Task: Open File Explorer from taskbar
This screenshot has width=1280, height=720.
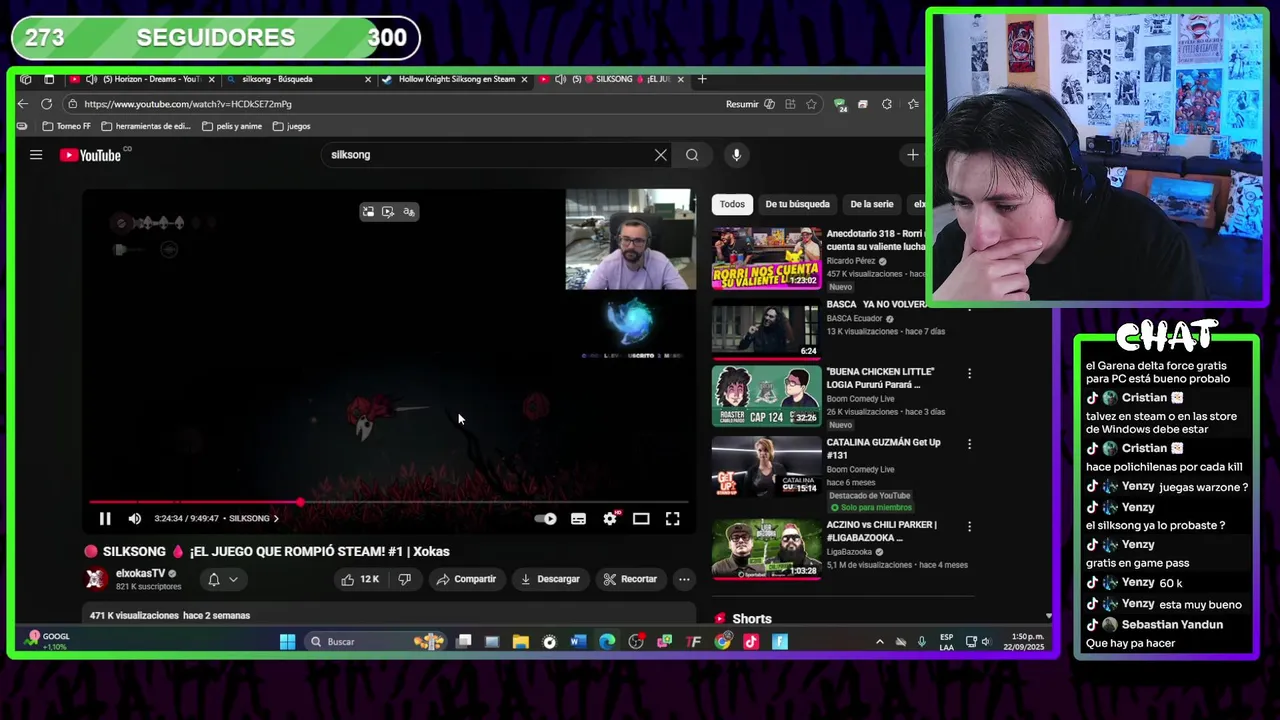Action: pyautogui.click(x=521, y=642)
